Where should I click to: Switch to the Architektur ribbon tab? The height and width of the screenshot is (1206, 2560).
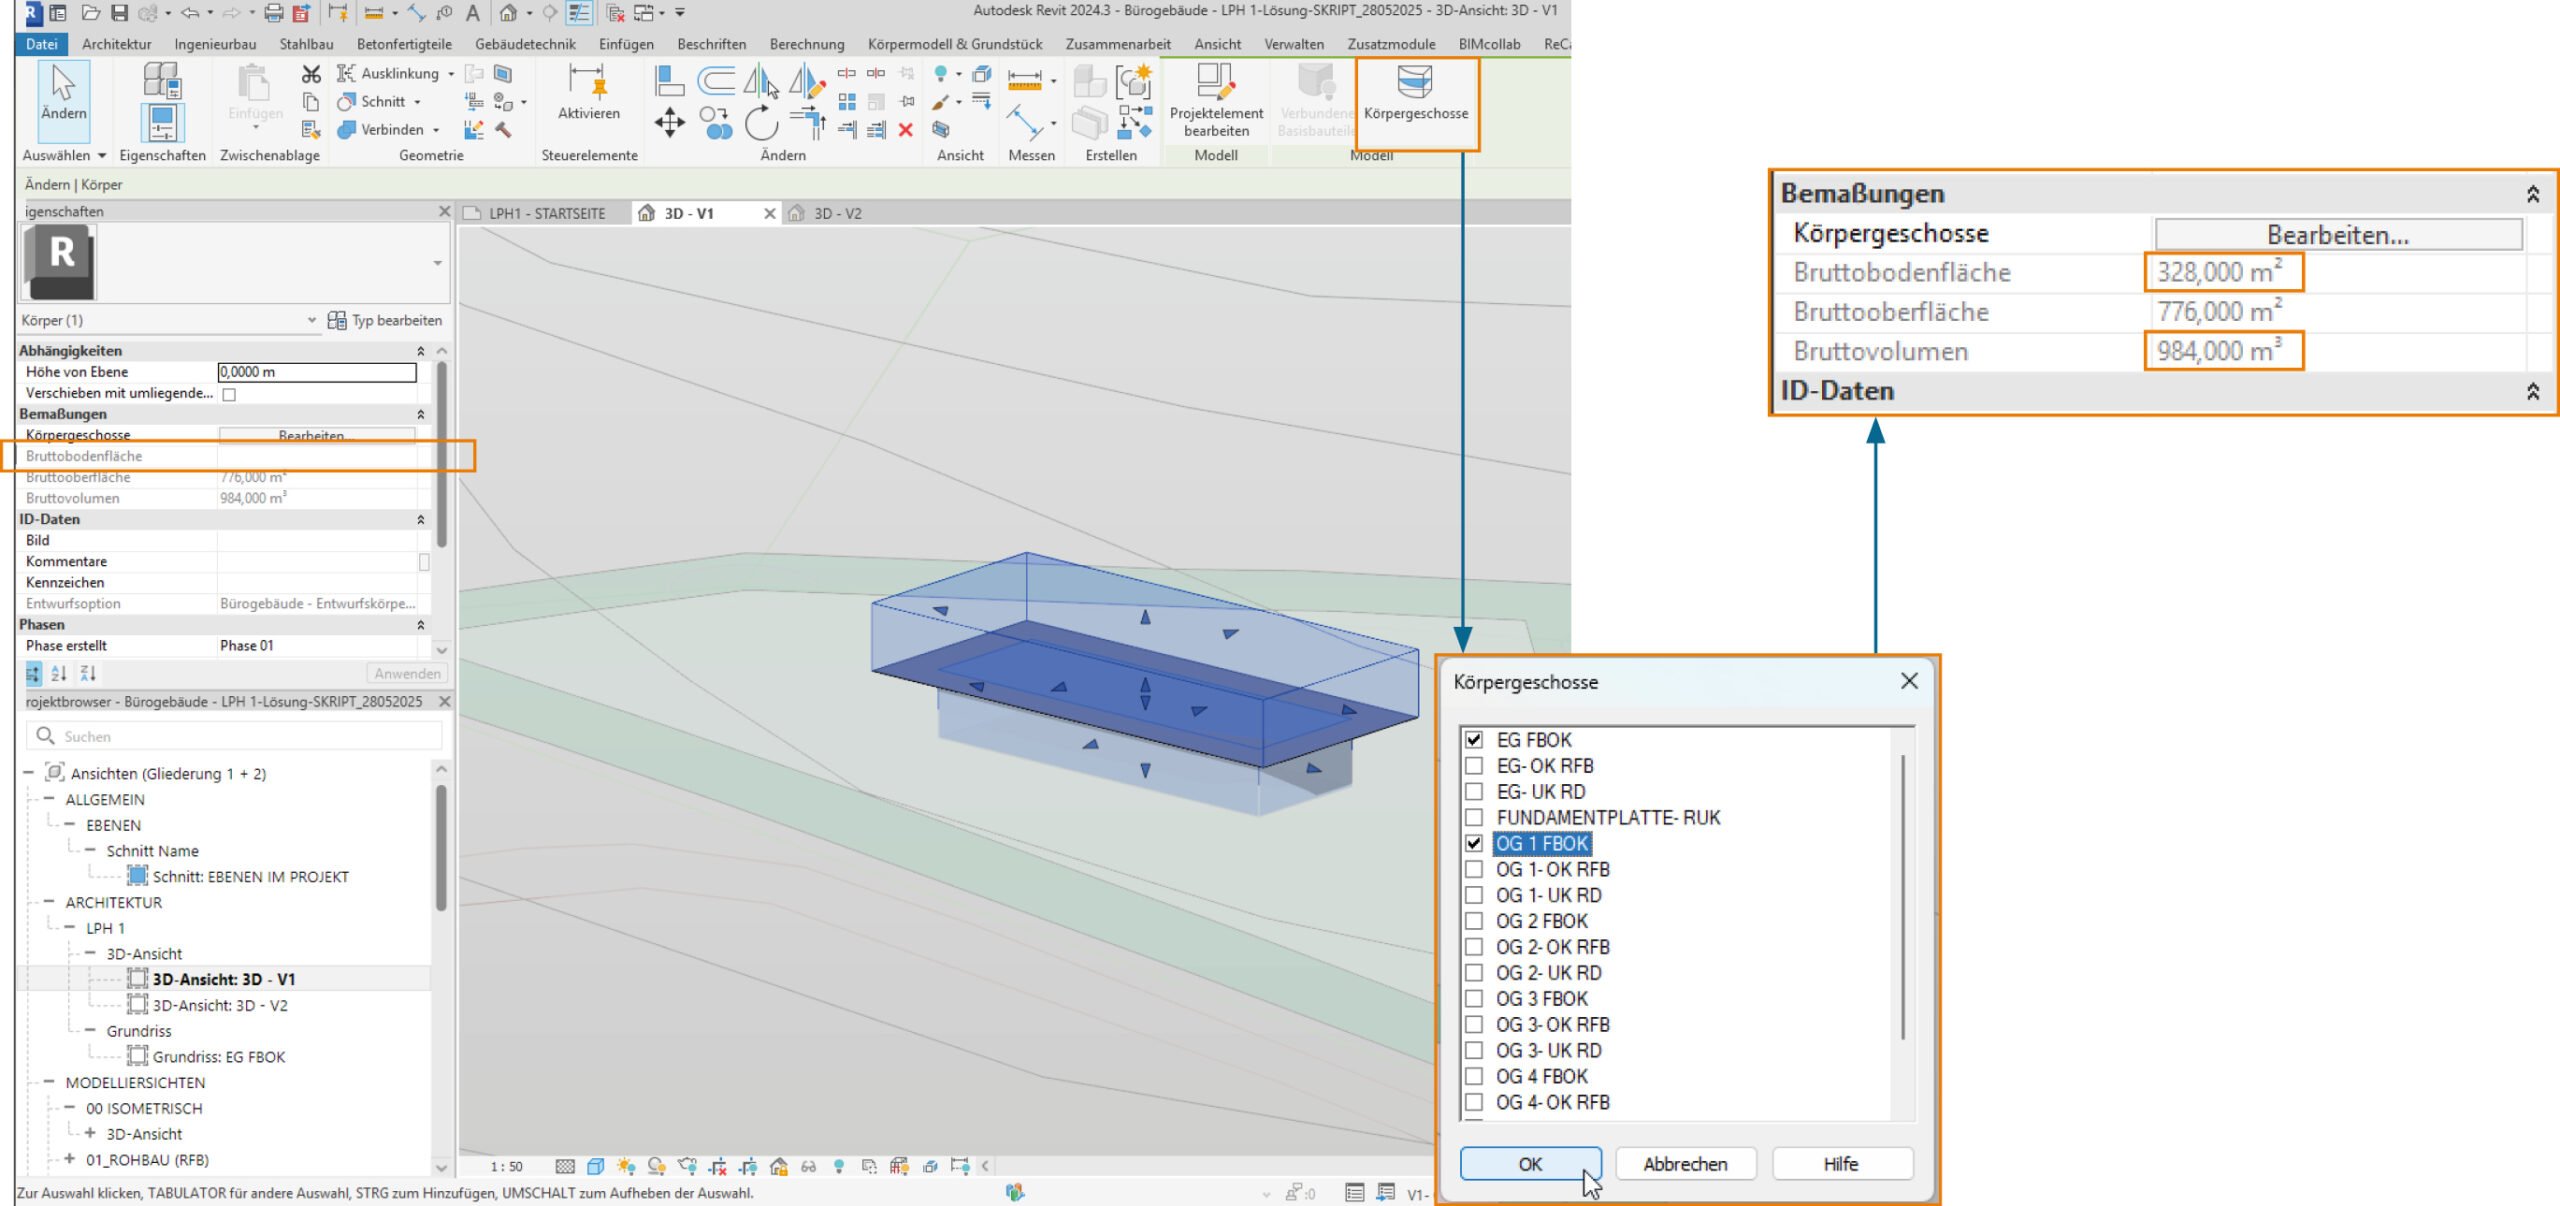coord(117,44)
